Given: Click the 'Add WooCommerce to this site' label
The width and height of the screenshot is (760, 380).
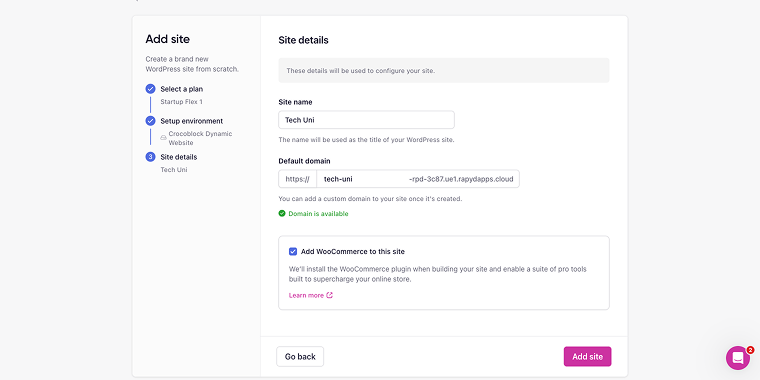Looking at the screenshot, I should pos(353,252).
